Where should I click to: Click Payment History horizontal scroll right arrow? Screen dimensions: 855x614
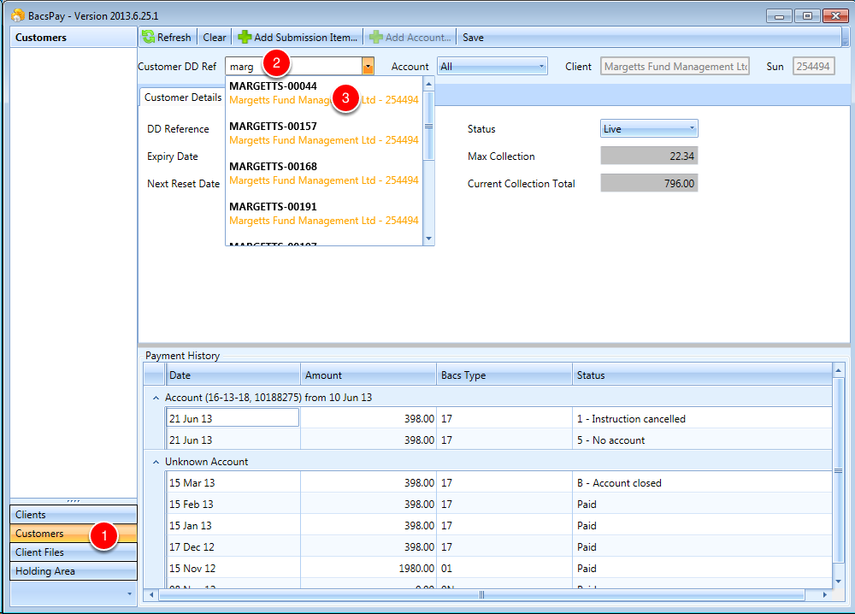click(824, 595)
